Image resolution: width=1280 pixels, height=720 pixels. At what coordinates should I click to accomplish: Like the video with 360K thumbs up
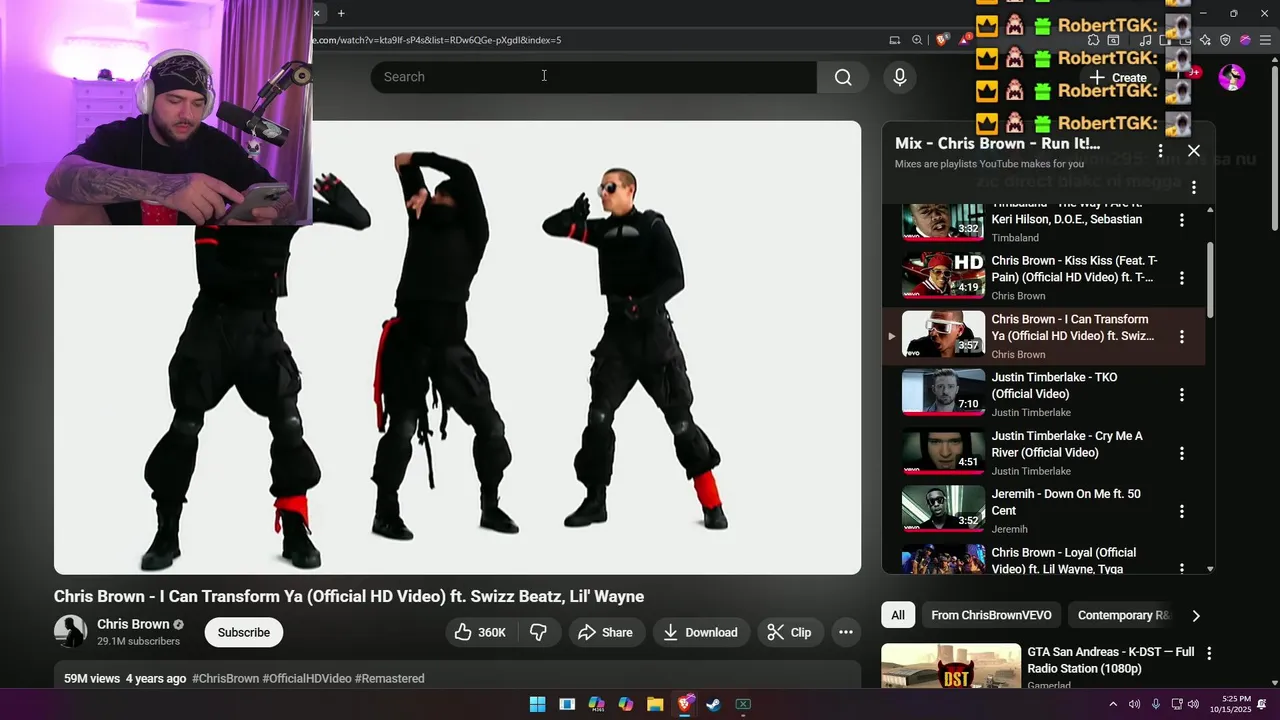pyautogui.click(x=481, y=632)
